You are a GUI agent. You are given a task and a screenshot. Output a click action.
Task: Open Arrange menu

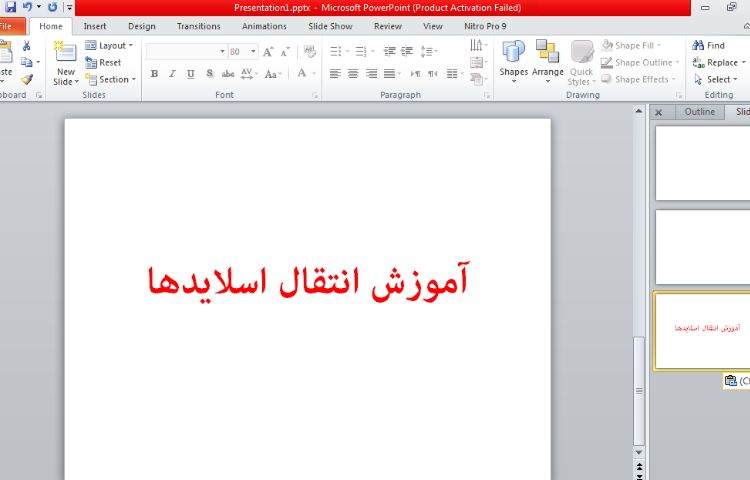coord(548,62)
